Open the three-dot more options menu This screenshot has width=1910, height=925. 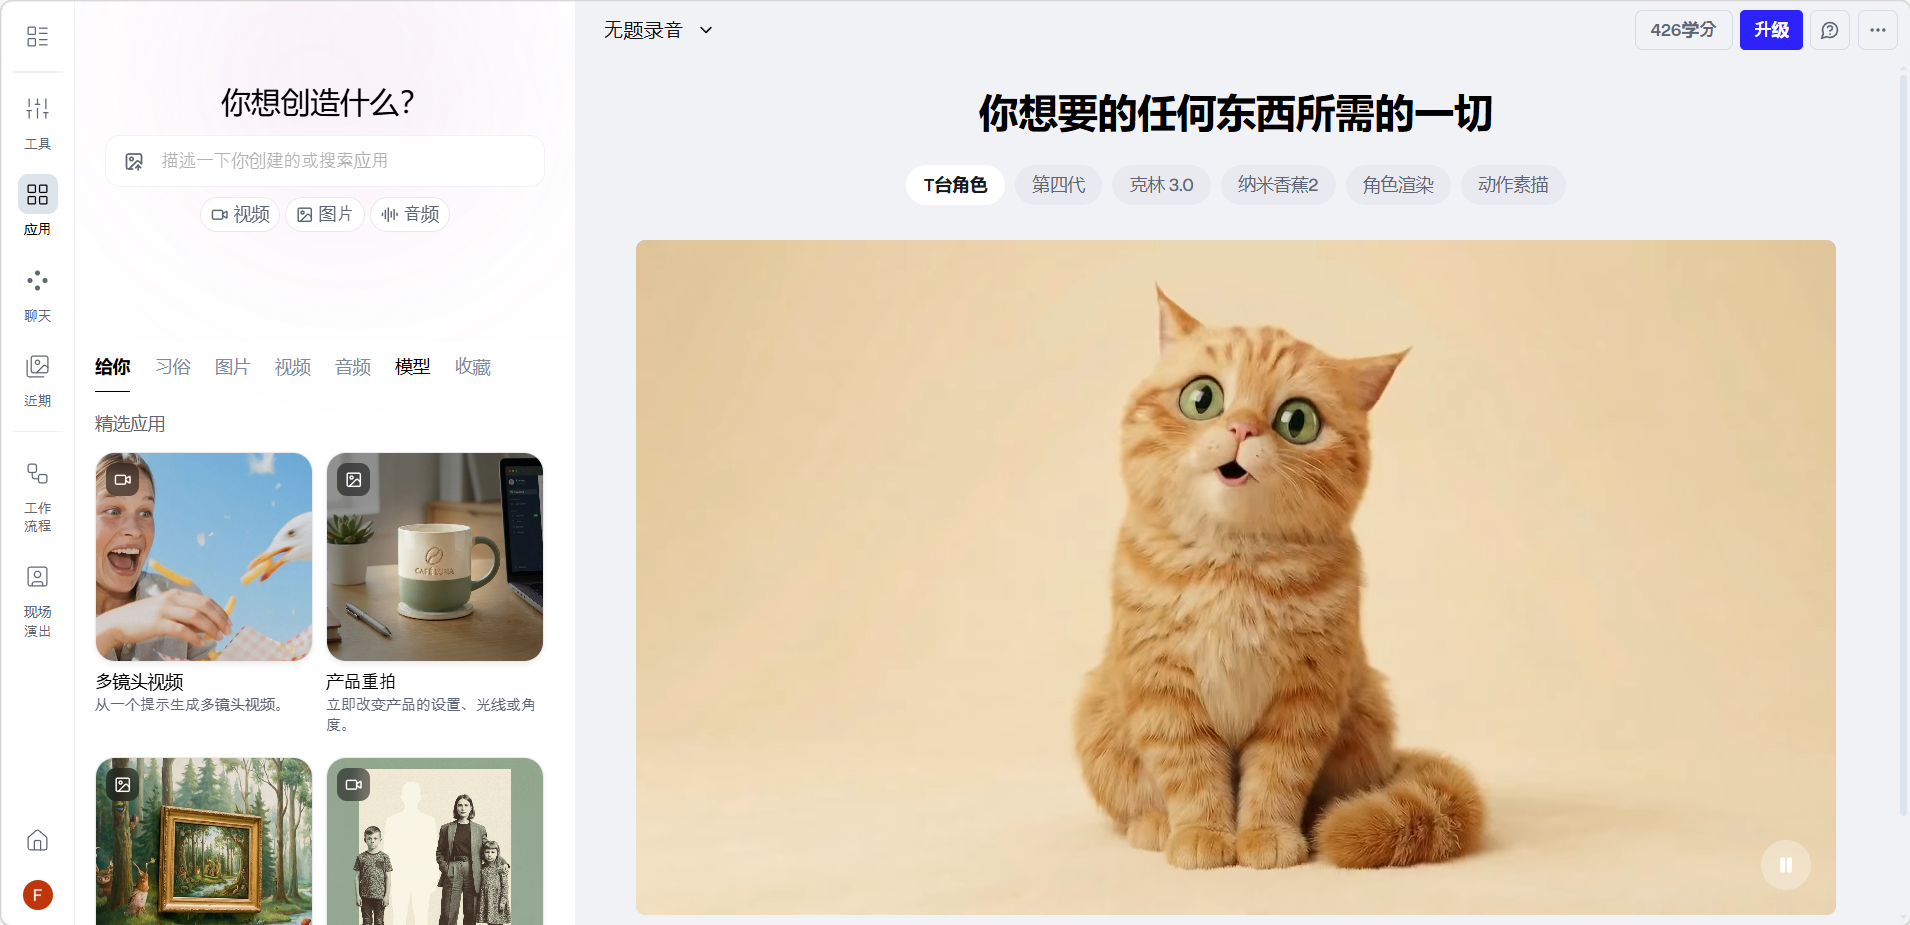pyautogui.click(x=1877, y=30)
